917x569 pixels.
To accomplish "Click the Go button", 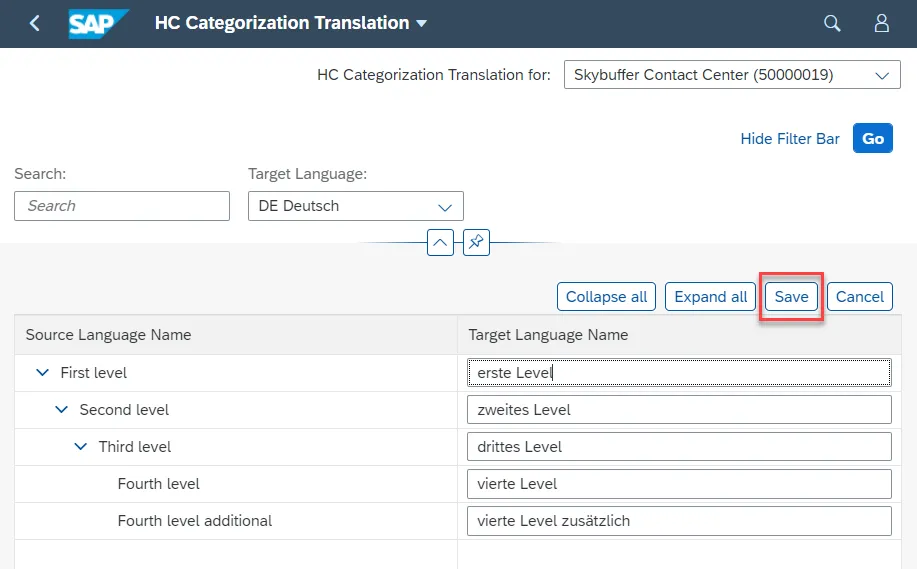I will coord(873,138).
